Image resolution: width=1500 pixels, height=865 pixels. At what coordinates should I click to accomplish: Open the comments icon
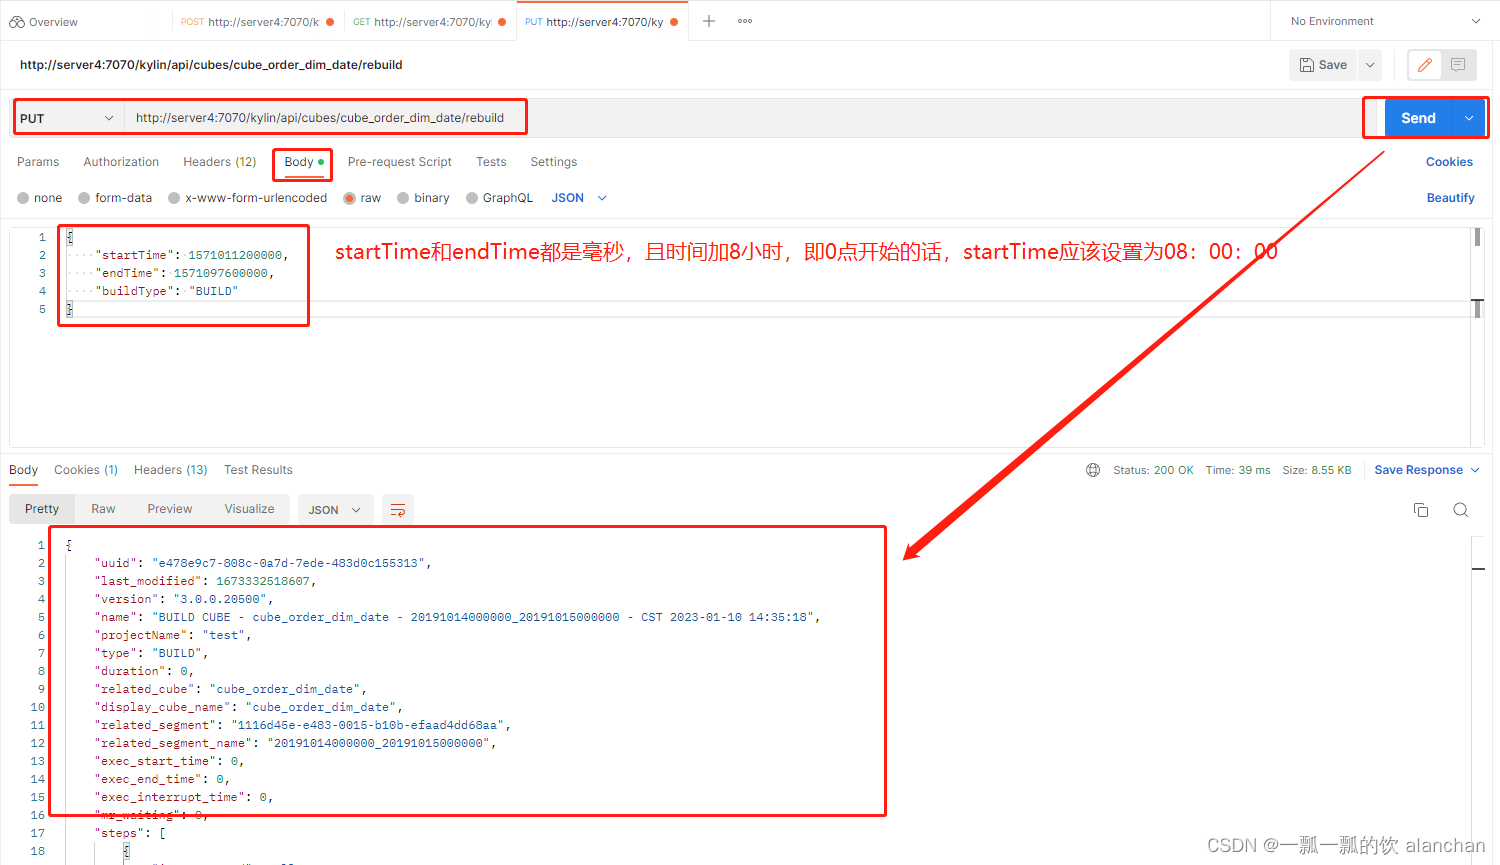[x=1458, y=65]
